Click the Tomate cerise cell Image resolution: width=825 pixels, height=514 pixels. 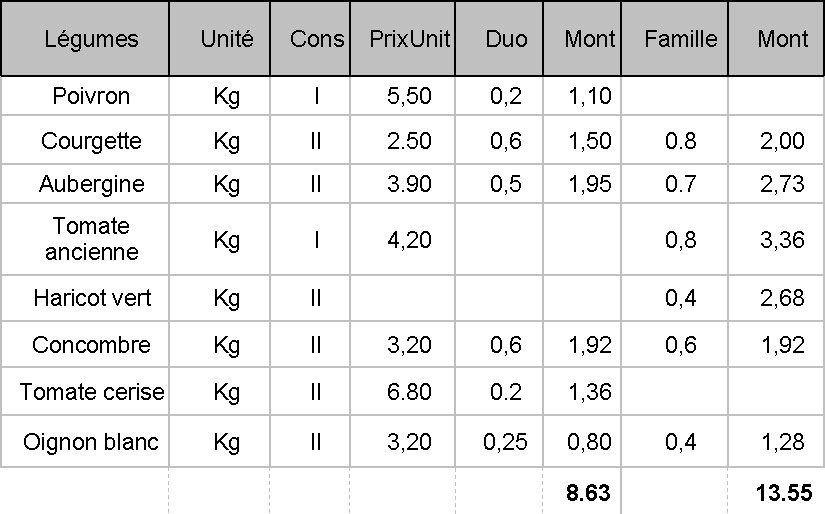tap(91, 392)
